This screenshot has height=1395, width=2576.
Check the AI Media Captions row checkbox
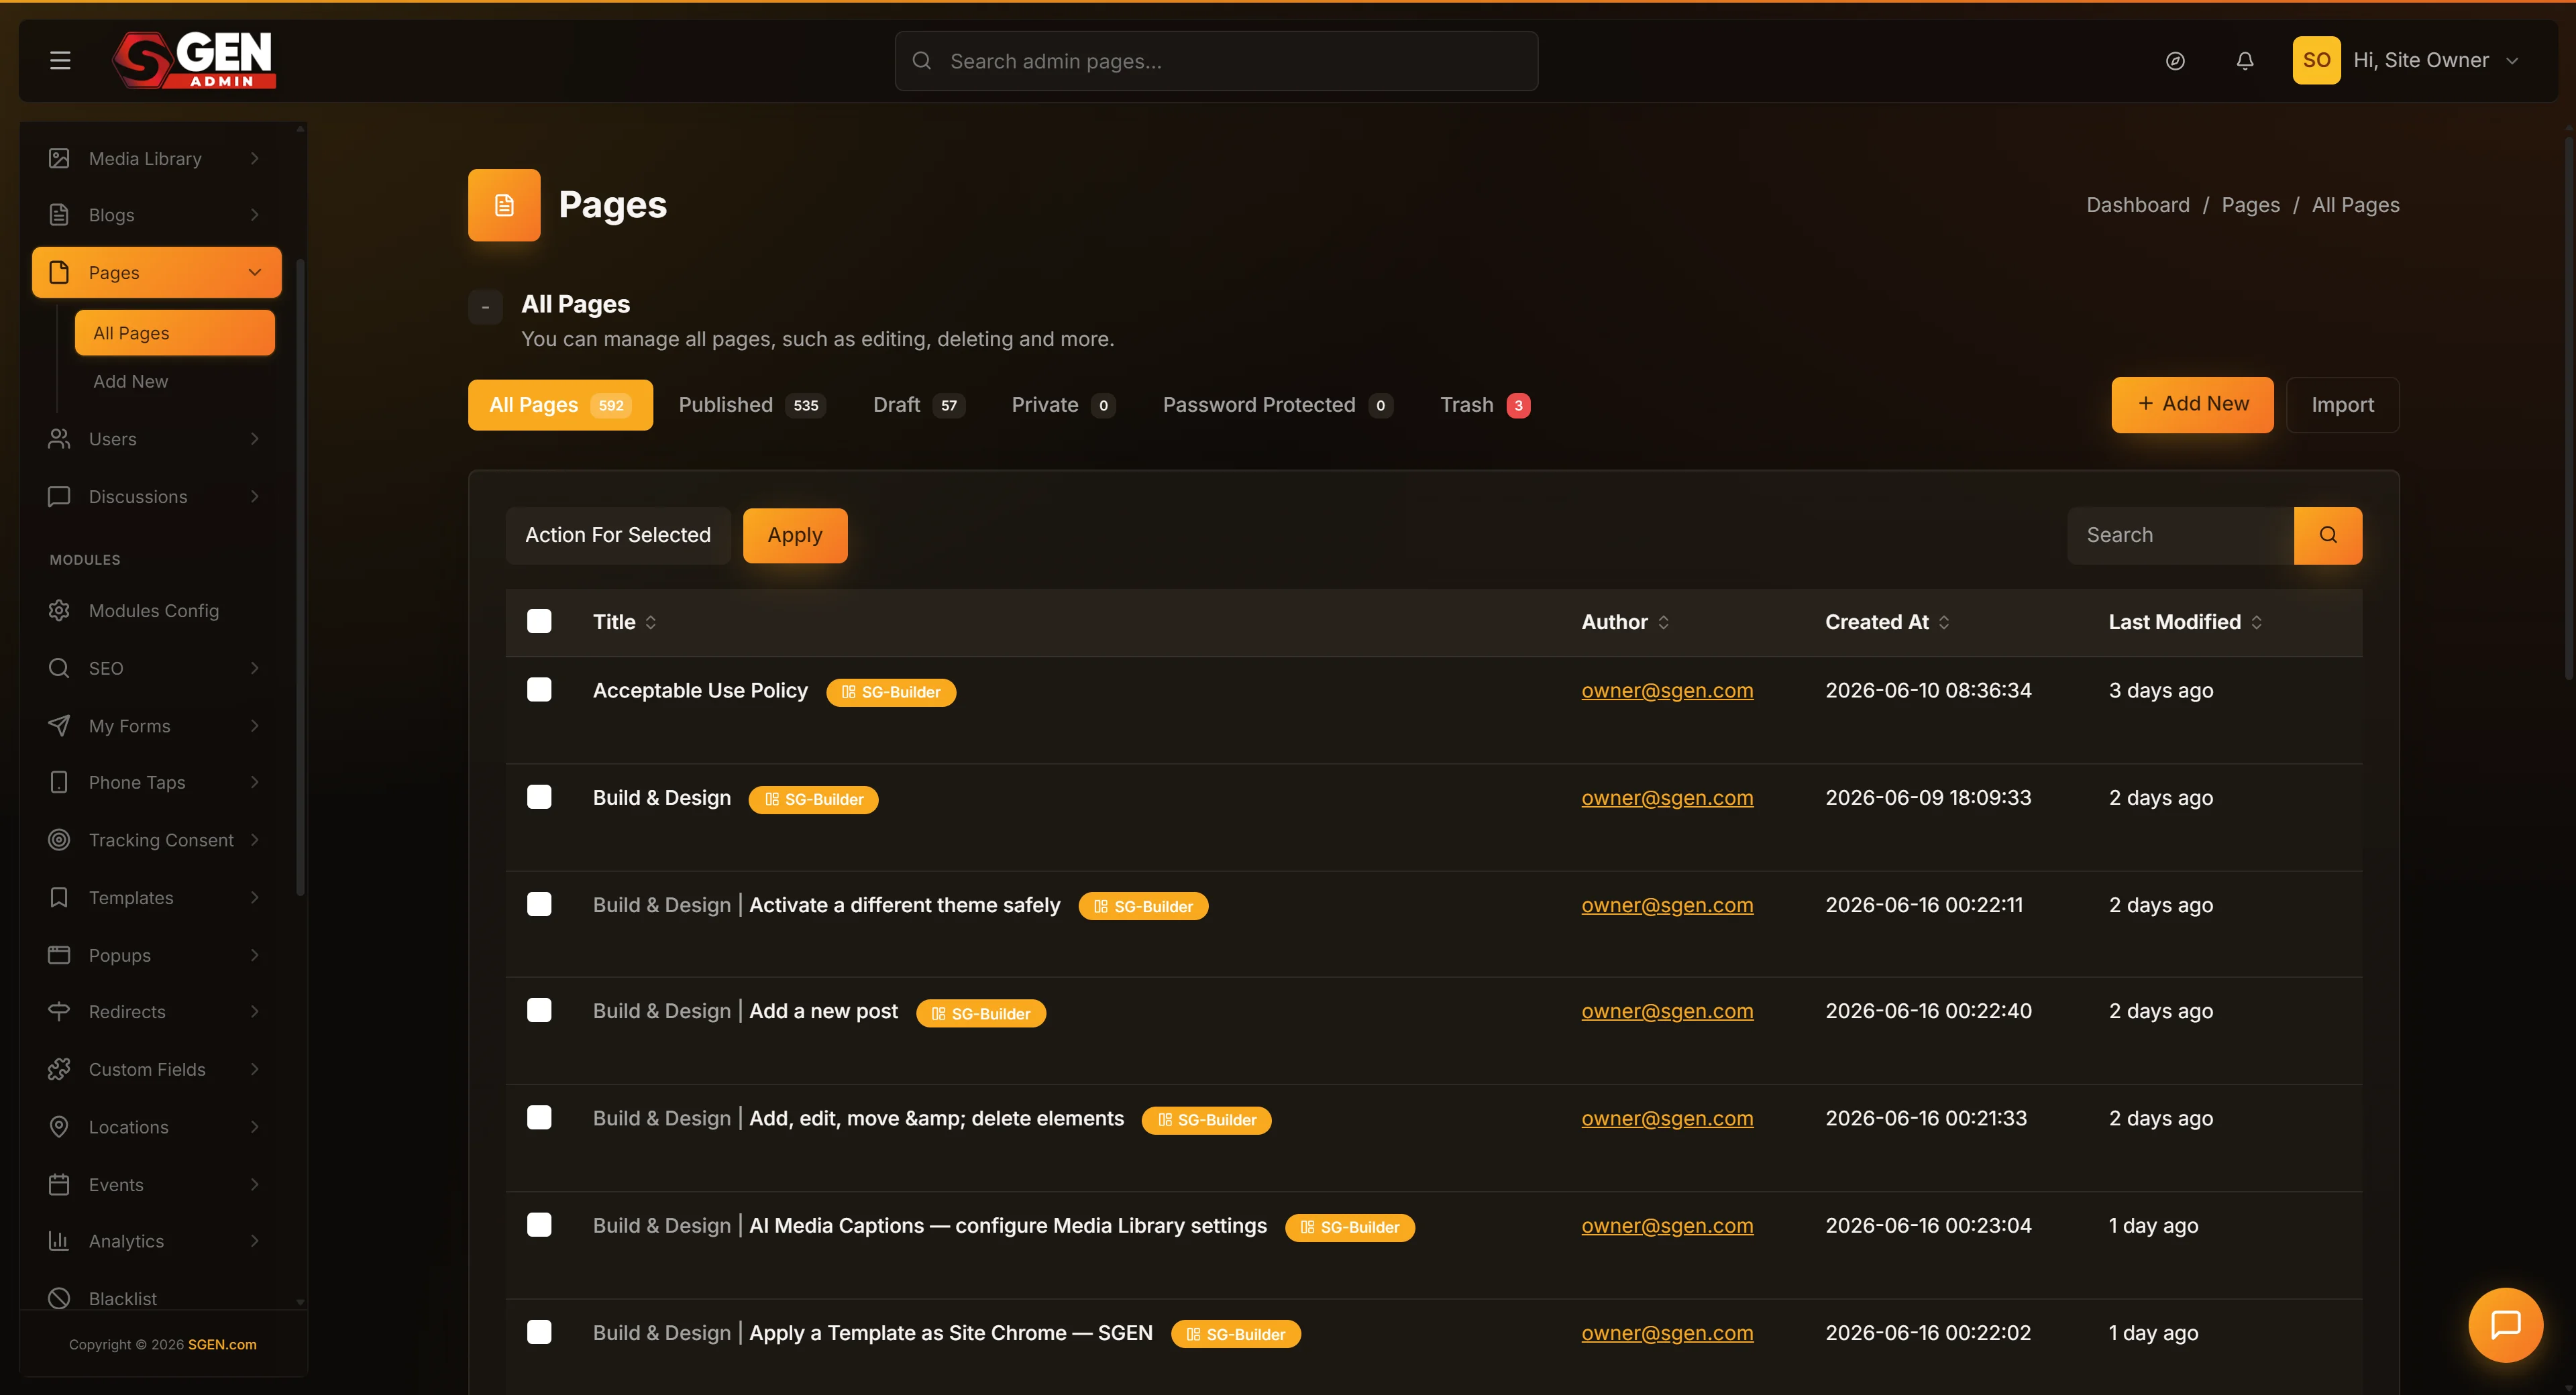[x=539, y=1225]
